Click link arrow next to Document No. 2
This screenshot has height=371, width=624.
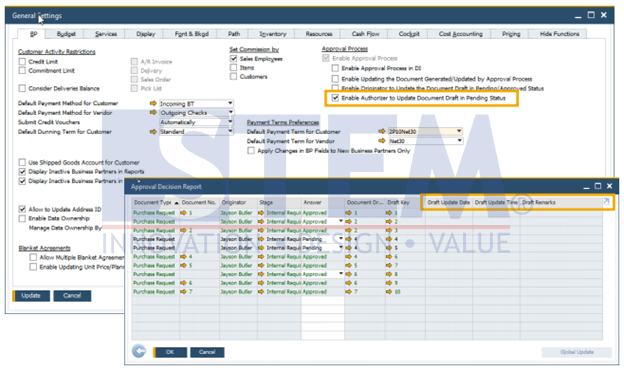click(183, 230)
